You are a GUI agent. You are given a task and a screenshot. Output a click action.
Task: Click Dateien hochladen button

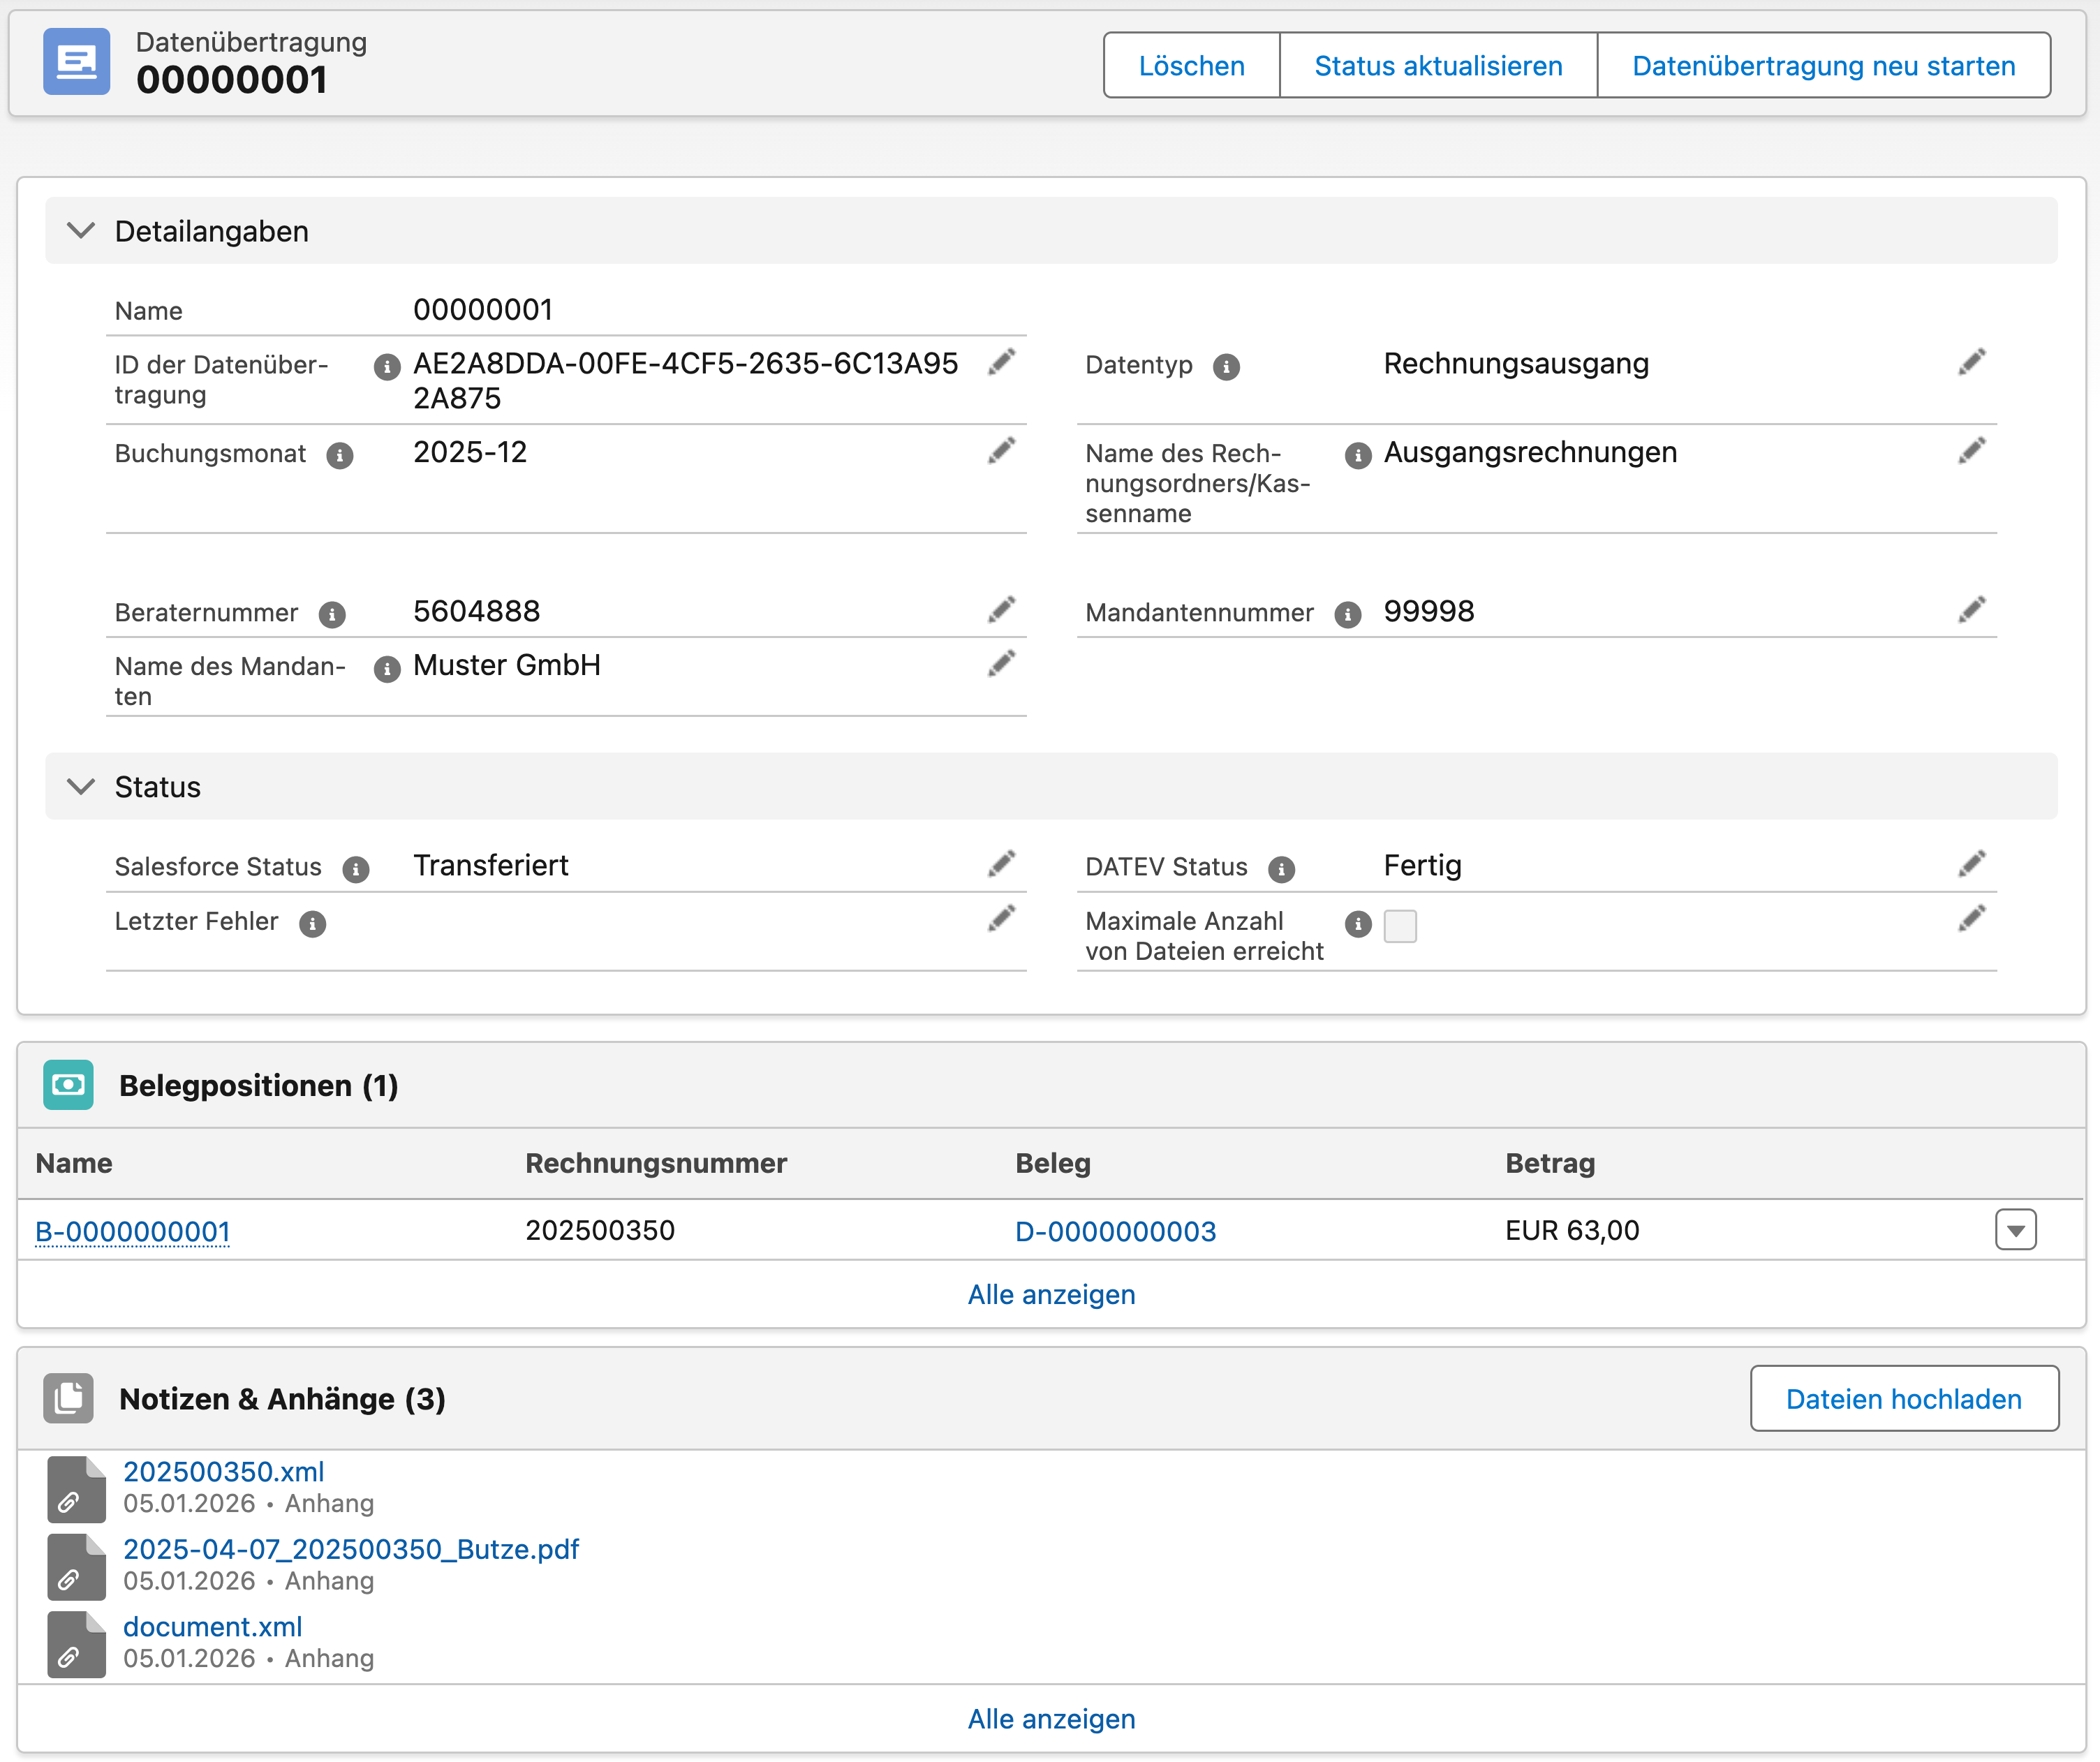1903,1398
